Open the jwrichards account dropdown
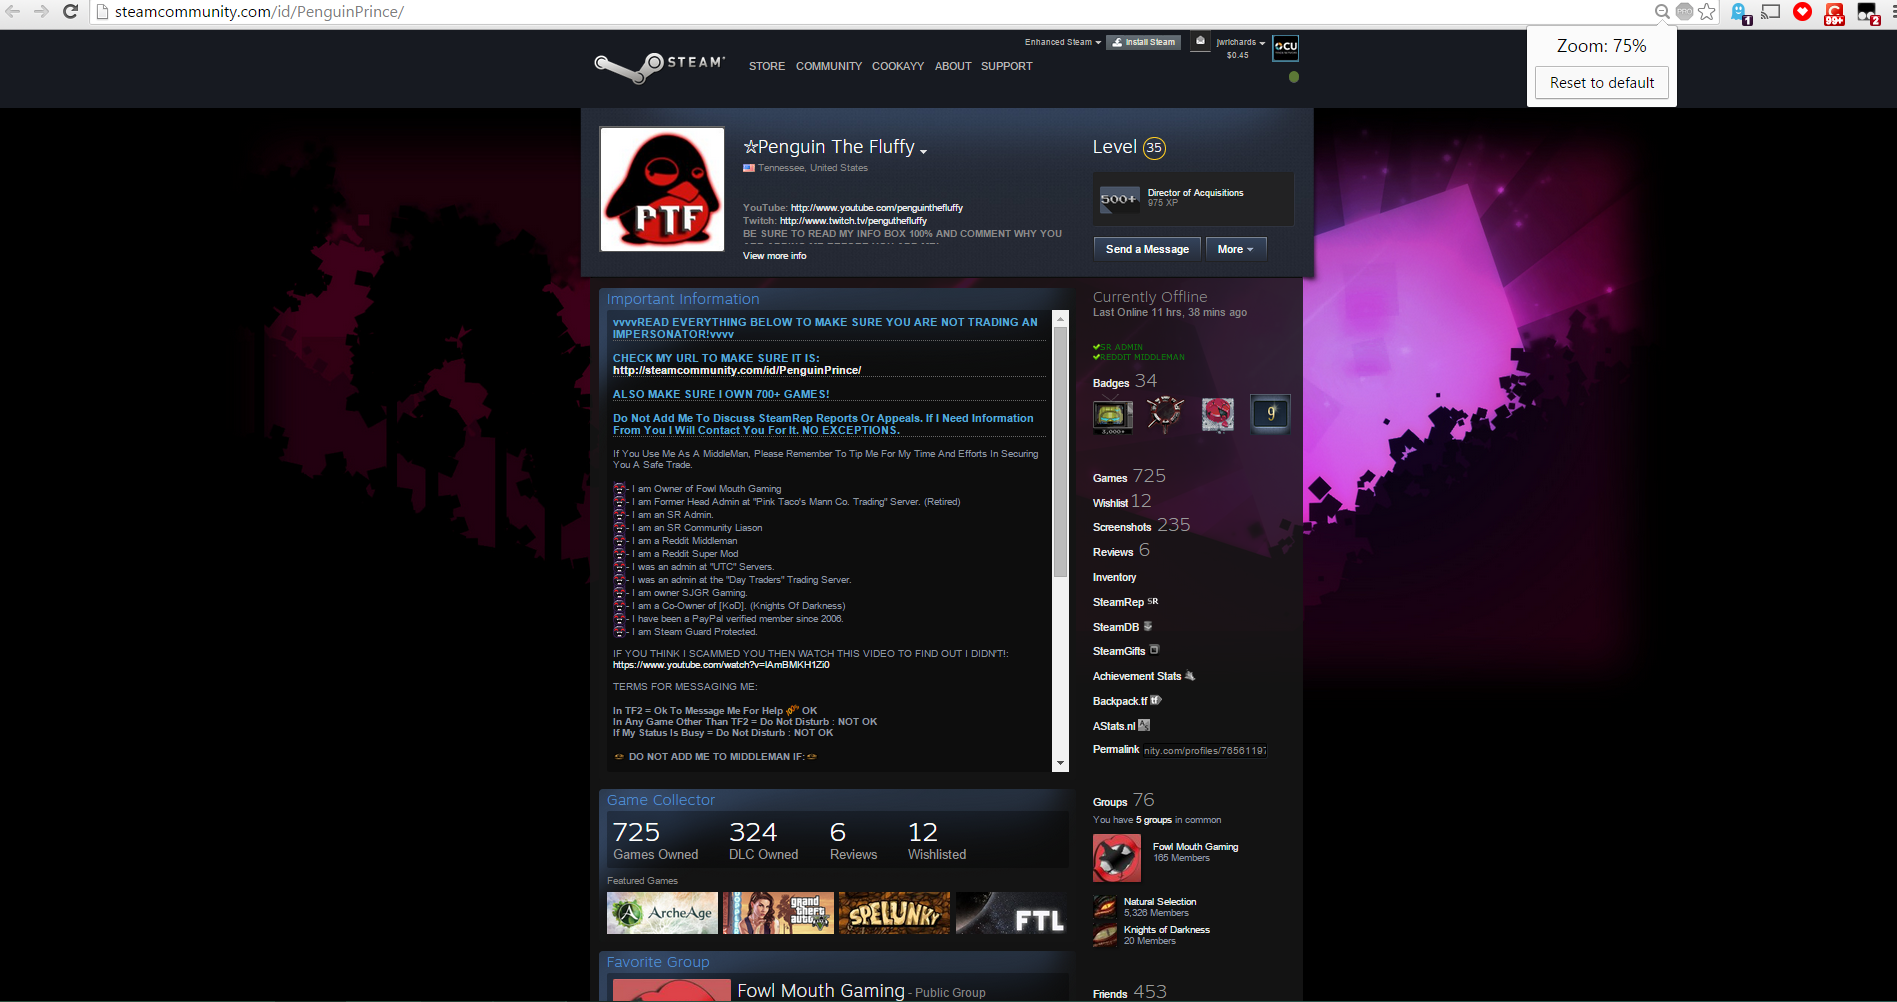The width and height of the screenshot is (1897, 1002). point(1240,42)
